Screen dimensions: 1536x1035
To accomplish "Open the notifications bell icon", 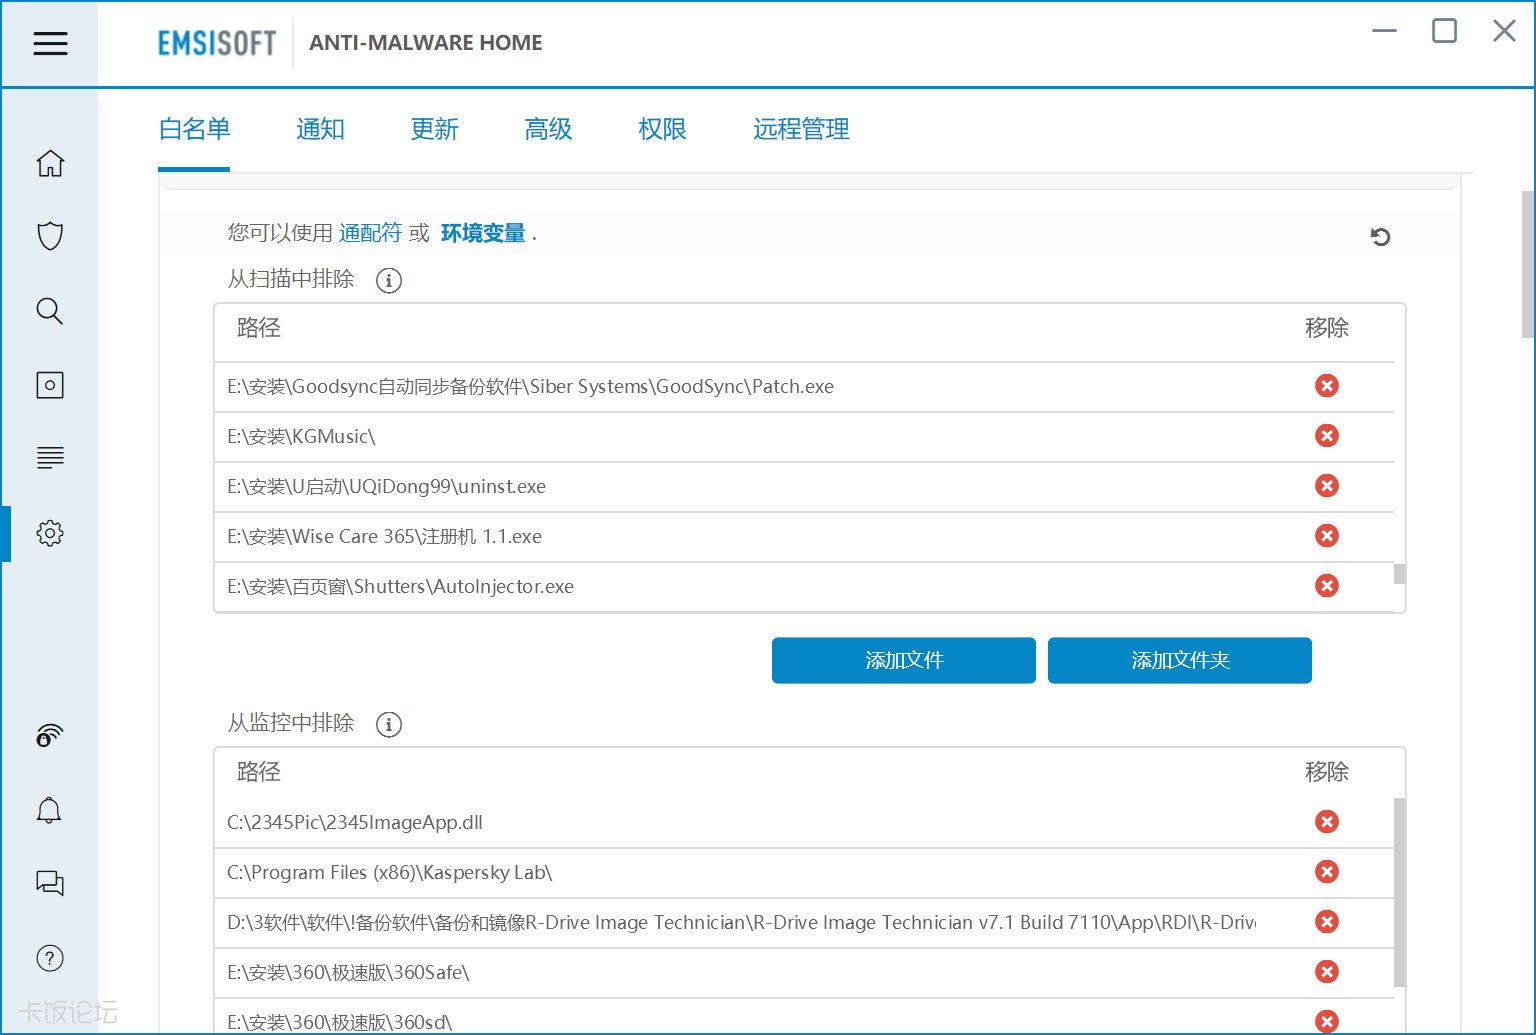I will pos(49,810).
